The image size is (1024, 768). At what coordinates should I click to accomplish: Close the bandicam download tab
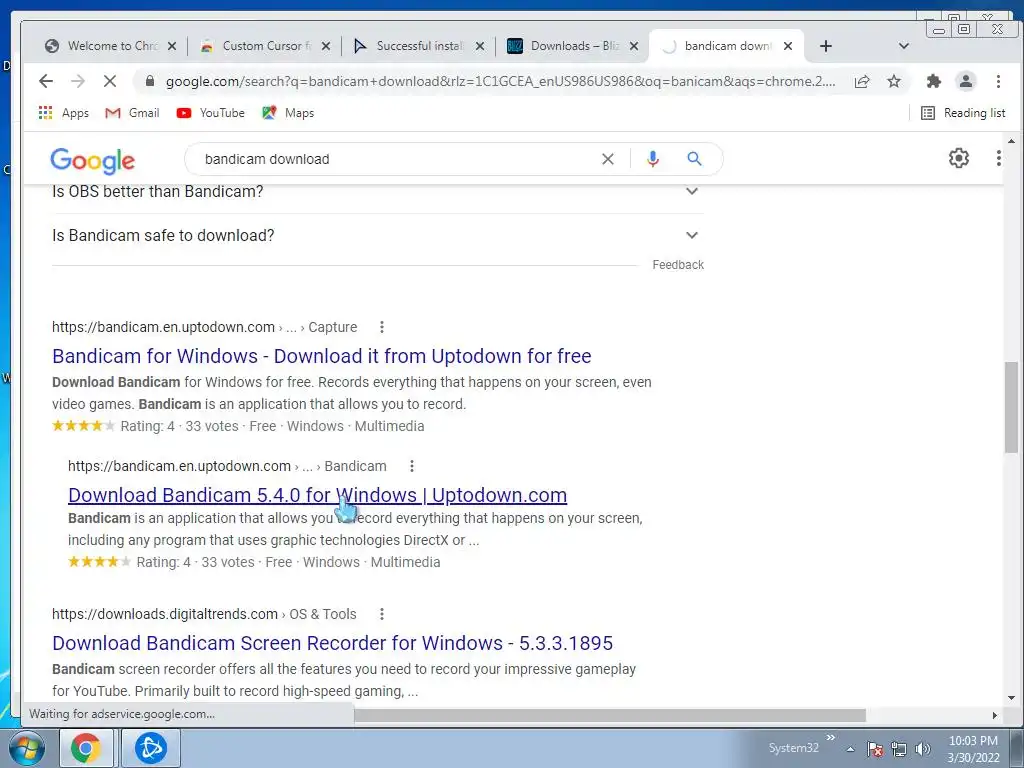point(788,46)
